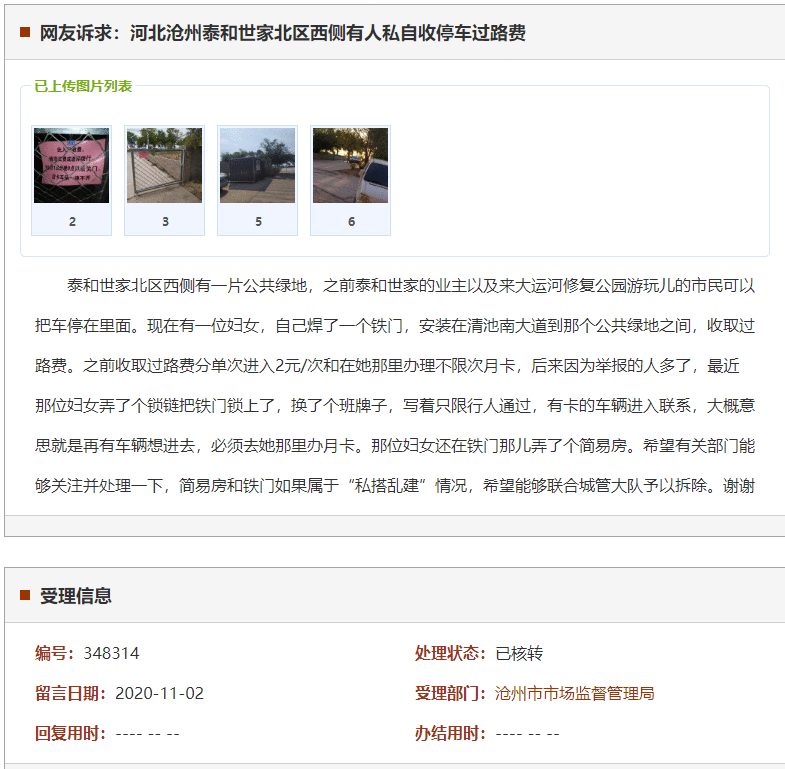Click the 办结用时 label
Image resolution: width=785 pixels, height=769 pixels.
click(451, 733)
